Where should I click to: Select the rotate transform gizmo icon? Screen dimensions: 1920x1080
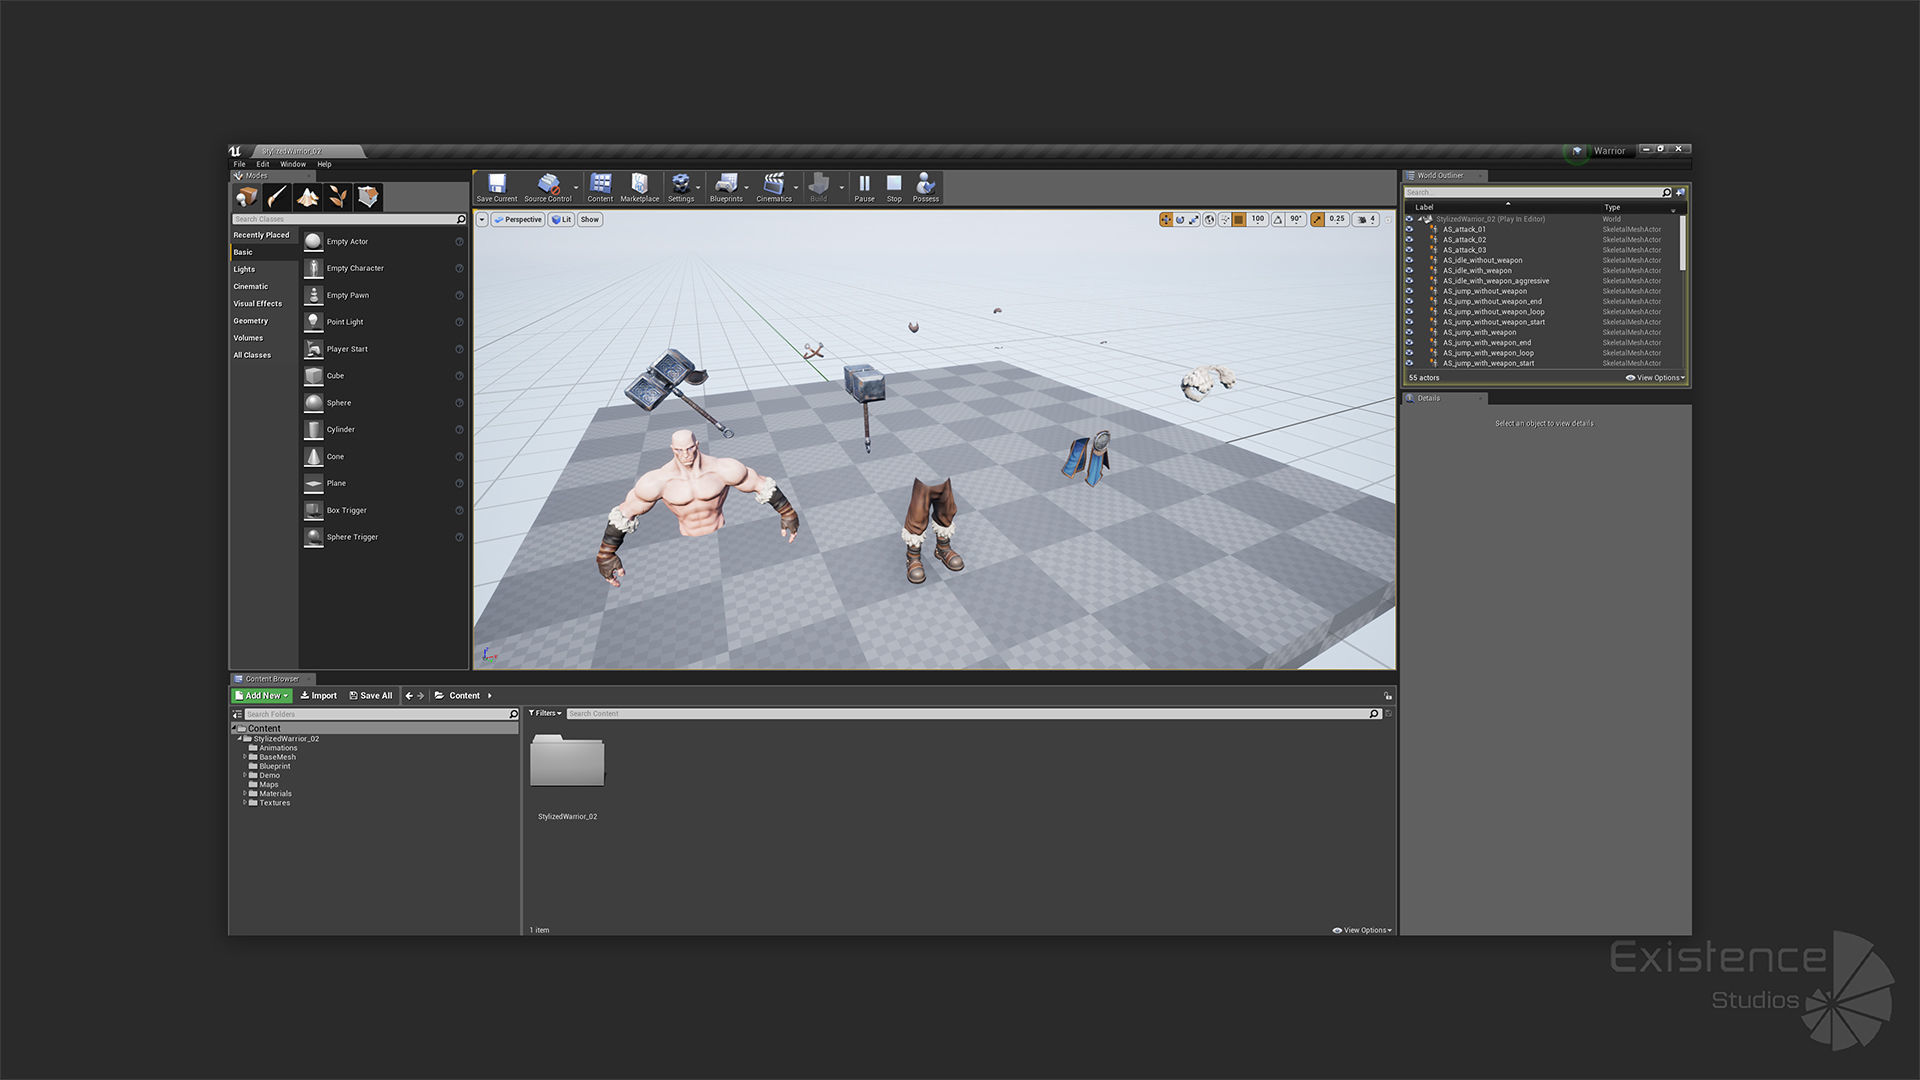pos(1180,219)
